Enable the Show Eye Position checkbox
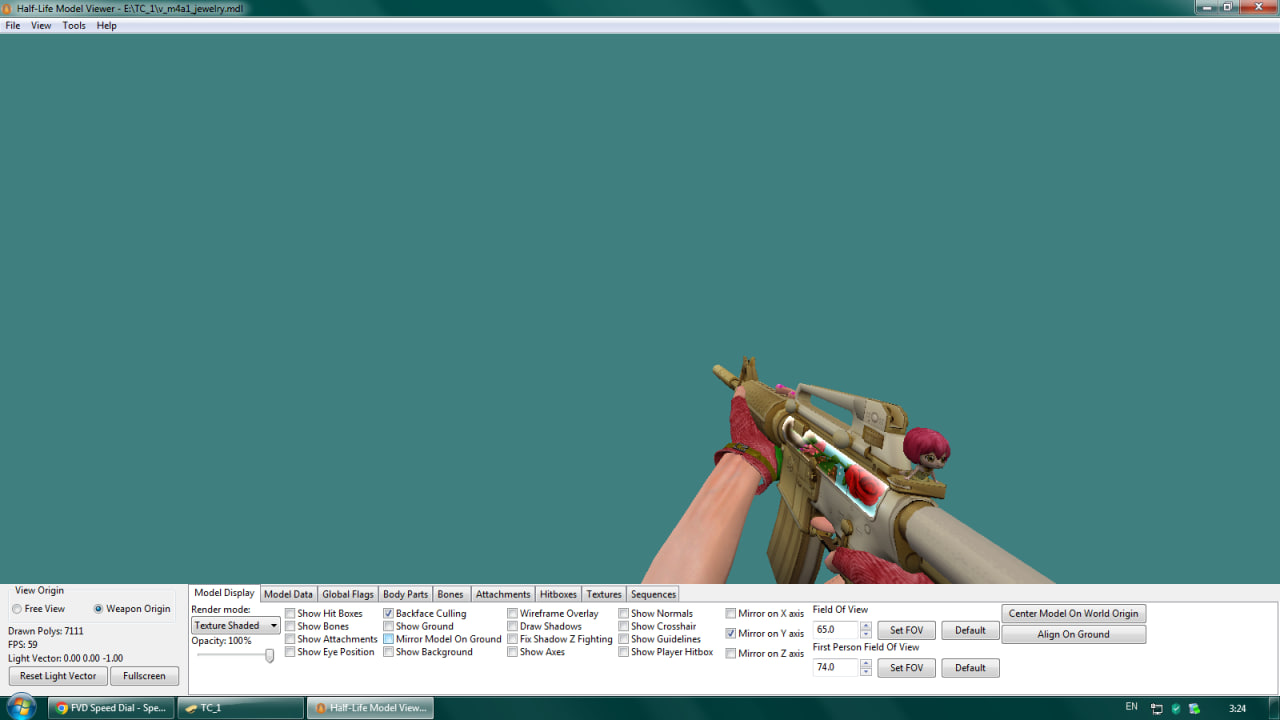 290,653
